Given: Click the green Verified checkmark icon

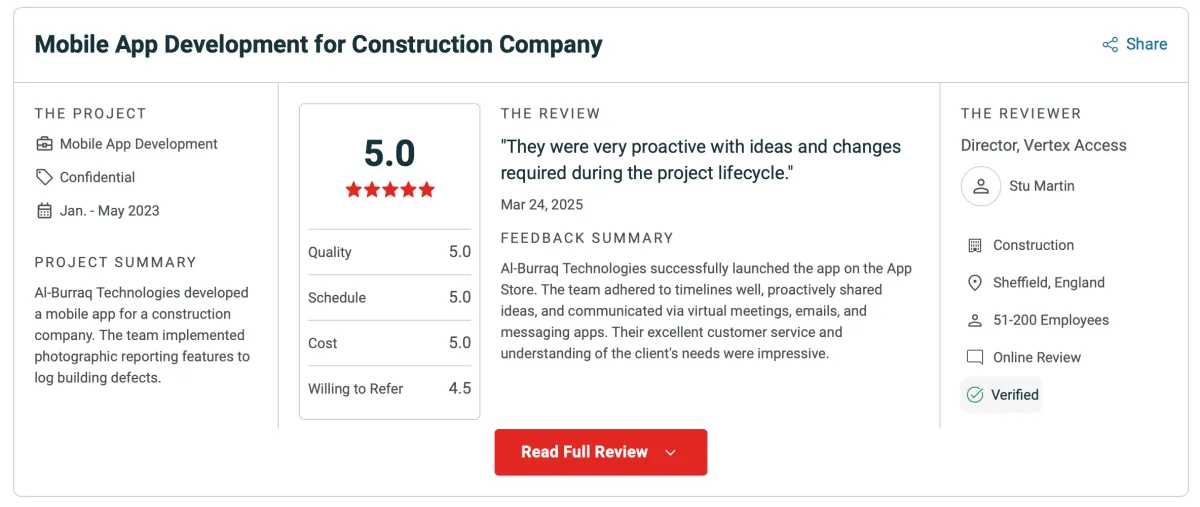Looking at the screenshot, I should (975, 395).
